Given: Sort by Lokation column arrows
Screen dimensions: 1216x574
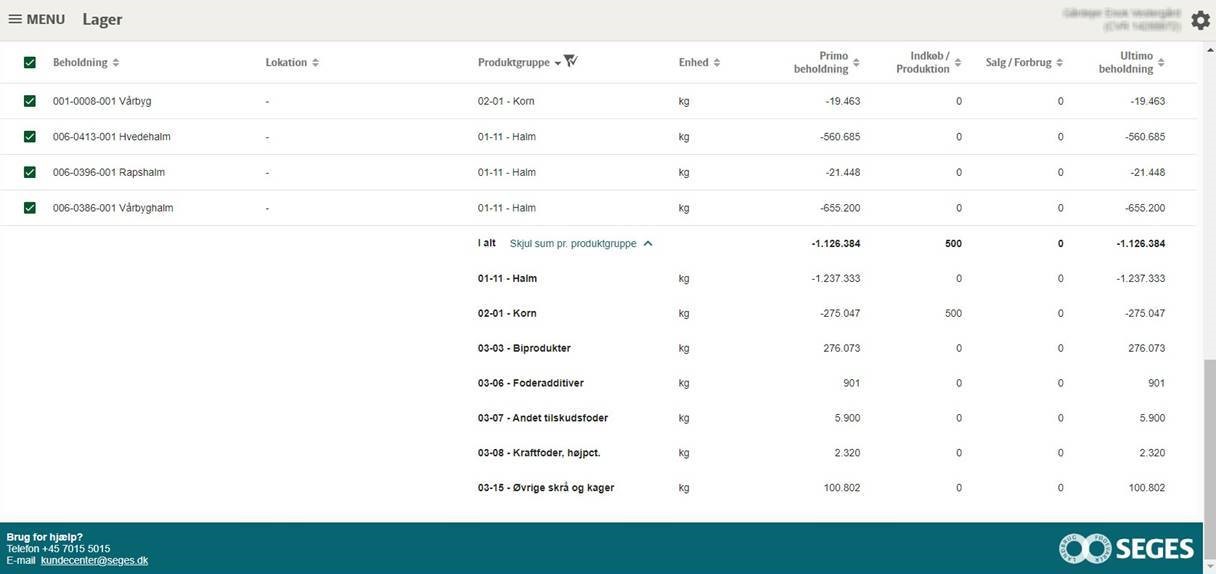Looking at the screenshot, I should [316, 62].
